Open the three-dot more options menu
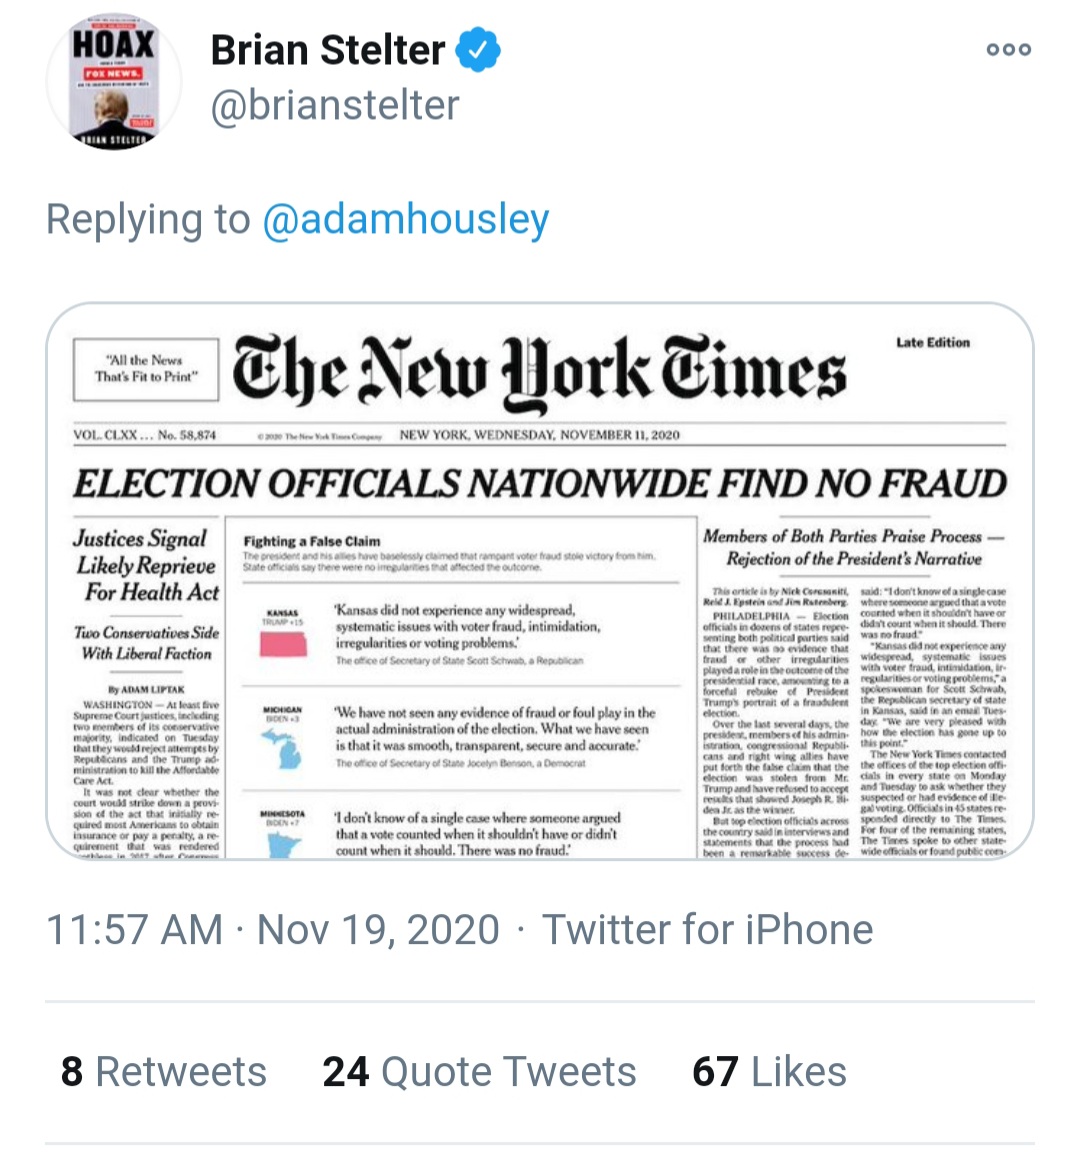Viewport: 1080px width, 1152px height. 1009,49
